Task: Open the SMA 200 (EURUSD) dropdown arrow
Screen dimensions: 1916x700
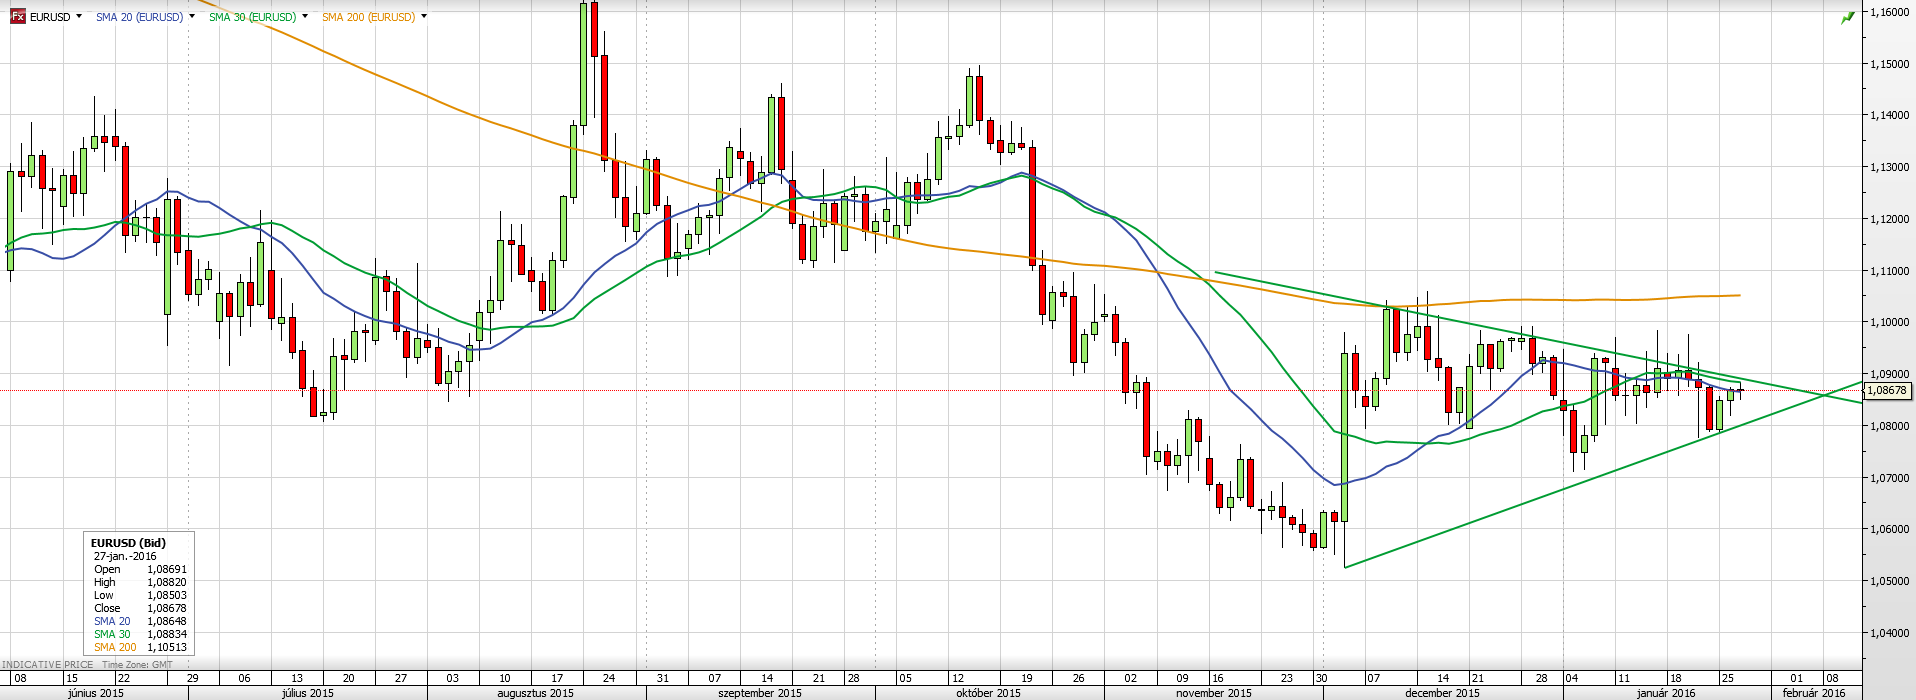Action: coord(424,17)
